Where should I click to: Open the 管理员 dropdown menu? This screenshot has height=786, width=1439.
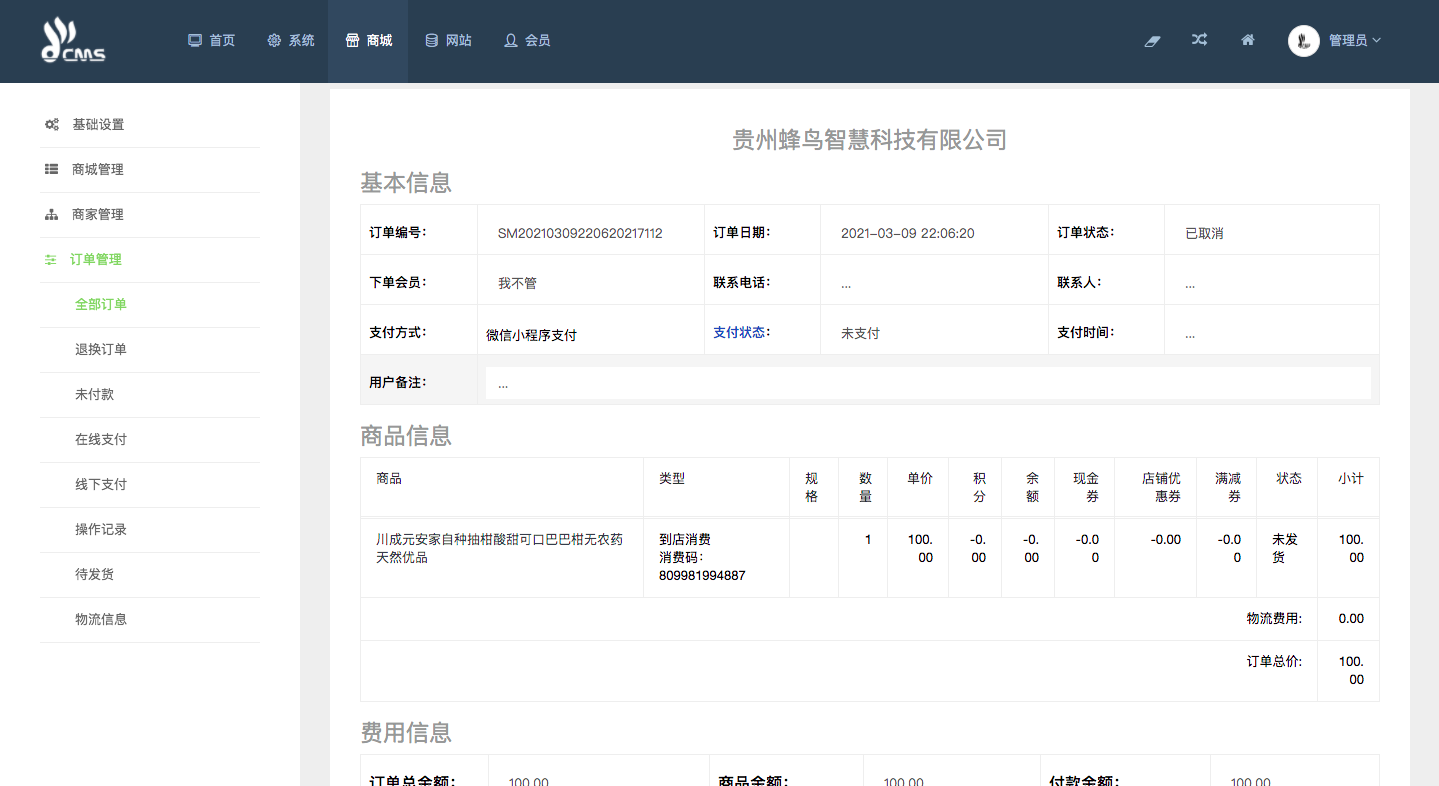[1354, 41]
